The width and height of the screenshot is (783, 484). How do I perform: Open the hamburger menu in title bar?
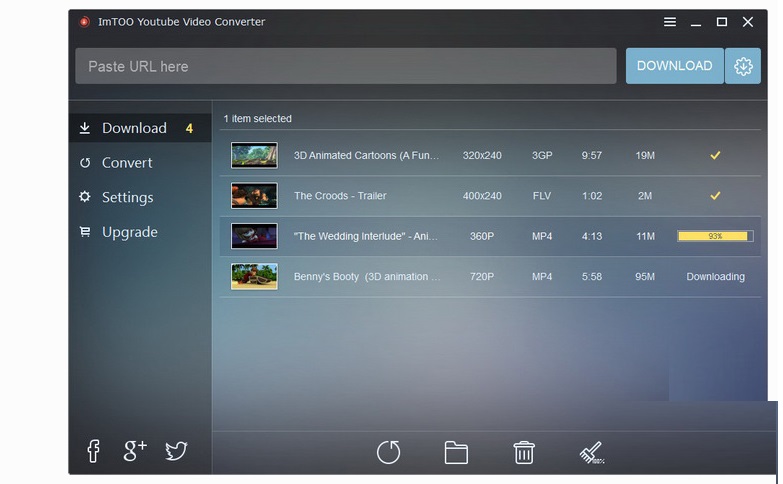pyautogui.click(x=670, y=22)
